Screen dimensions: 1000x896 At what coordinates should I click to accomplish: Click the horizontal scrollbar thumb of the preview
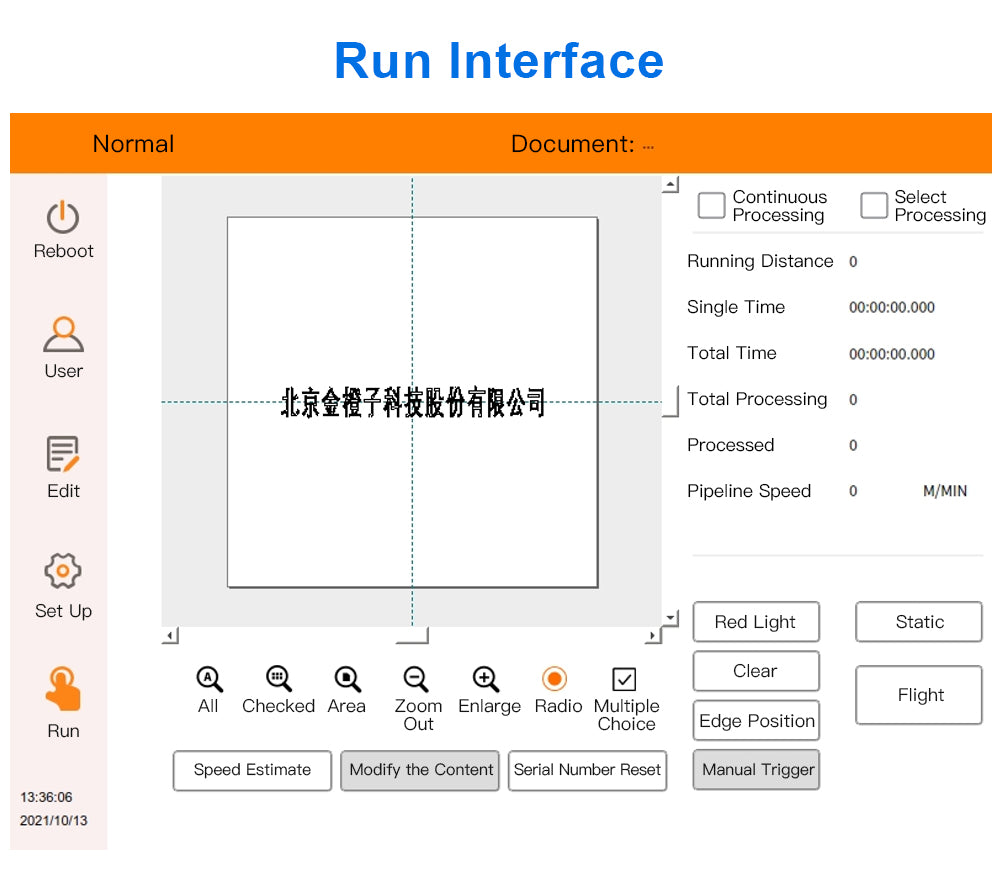coord(412,636)
